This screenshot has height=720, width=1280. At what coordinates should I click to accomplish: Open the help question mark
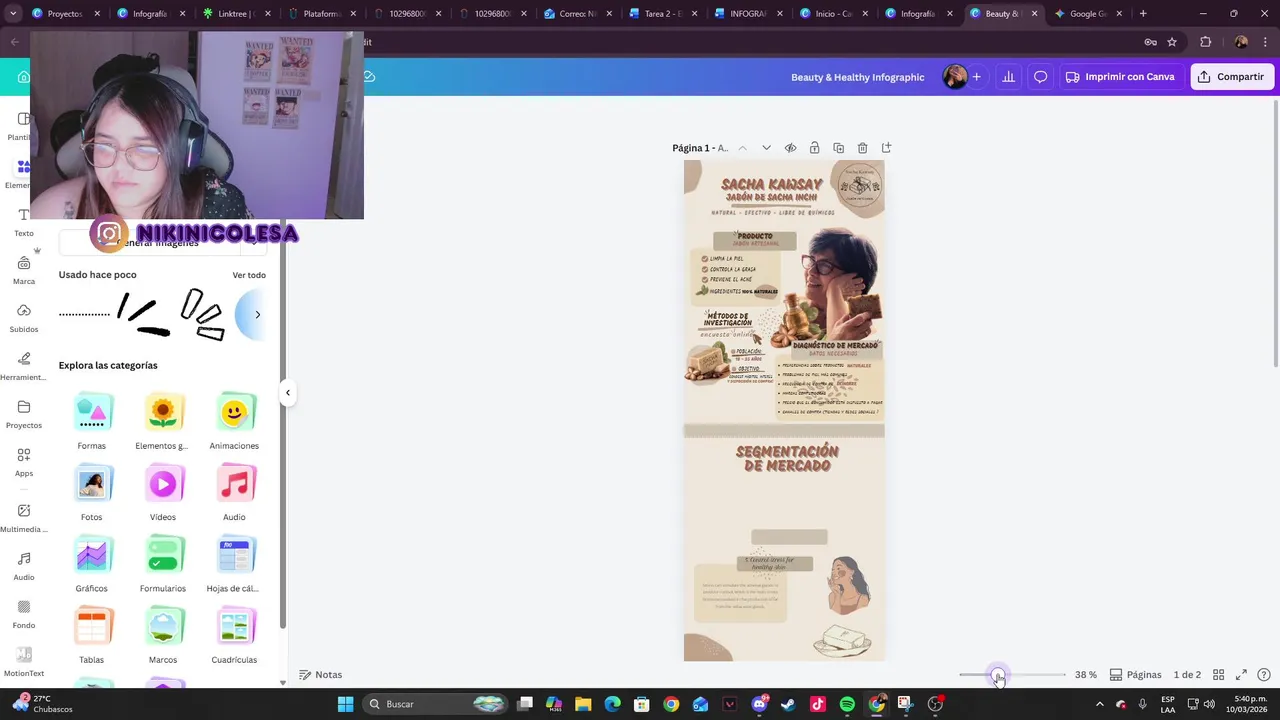[1264, 675]
